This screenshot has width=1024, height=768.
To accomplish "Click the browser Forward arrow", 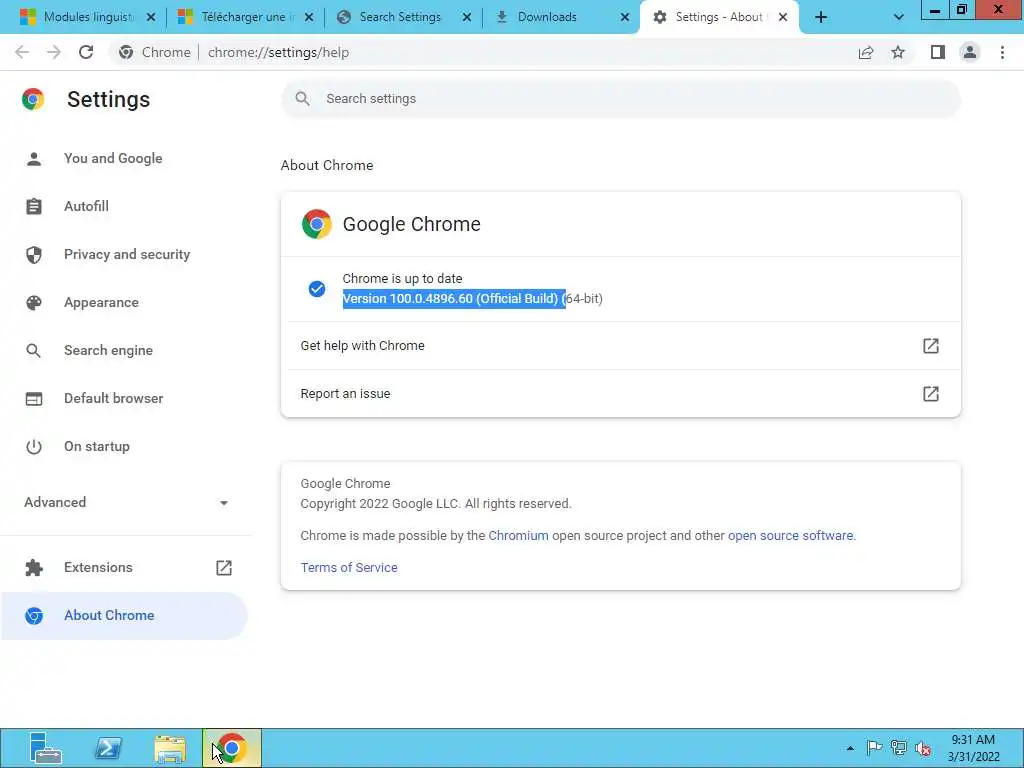I will pos(54,52).
